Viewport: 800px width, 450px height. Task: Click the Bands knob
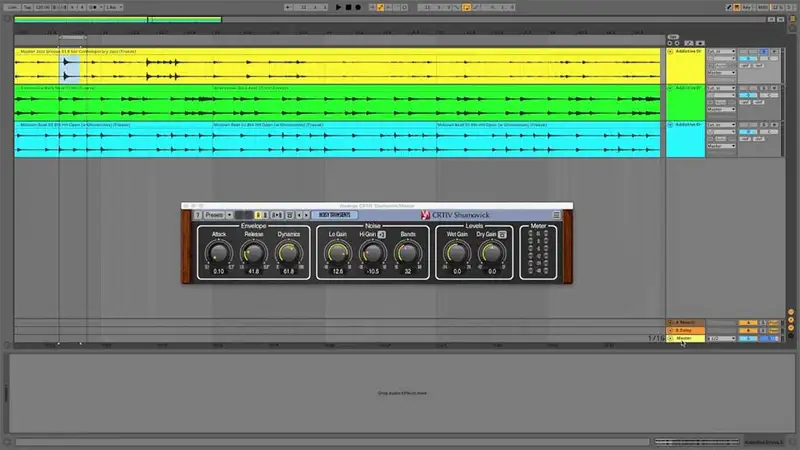408,253
